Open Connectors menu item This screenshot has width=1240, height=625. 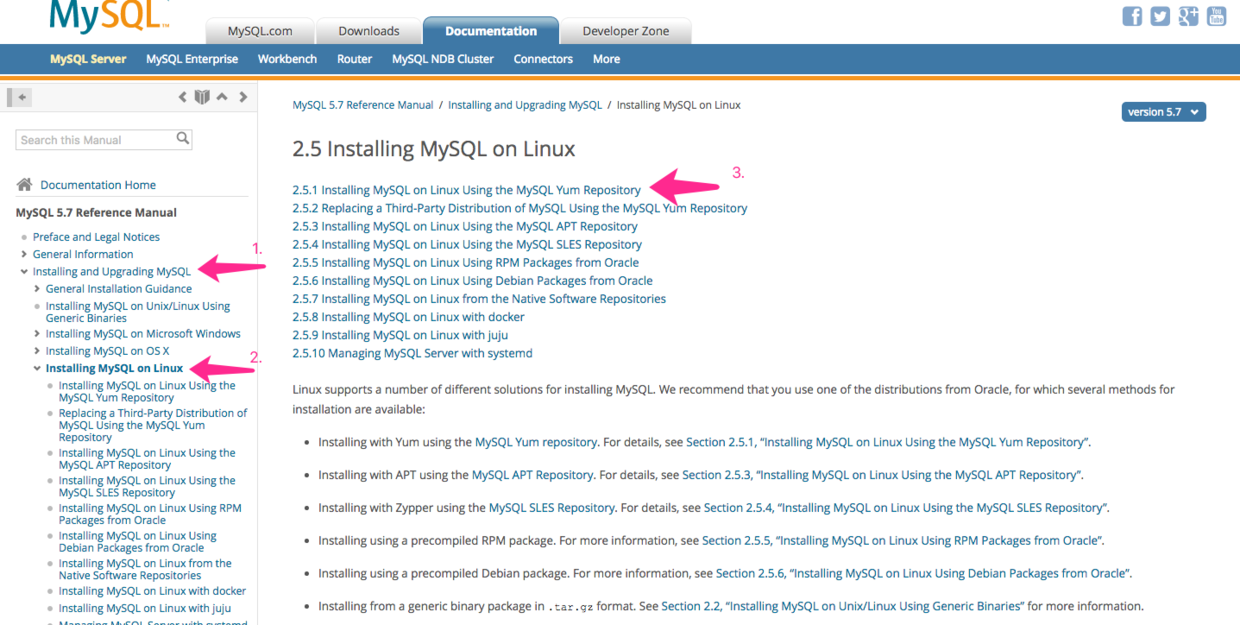[543, 59]
